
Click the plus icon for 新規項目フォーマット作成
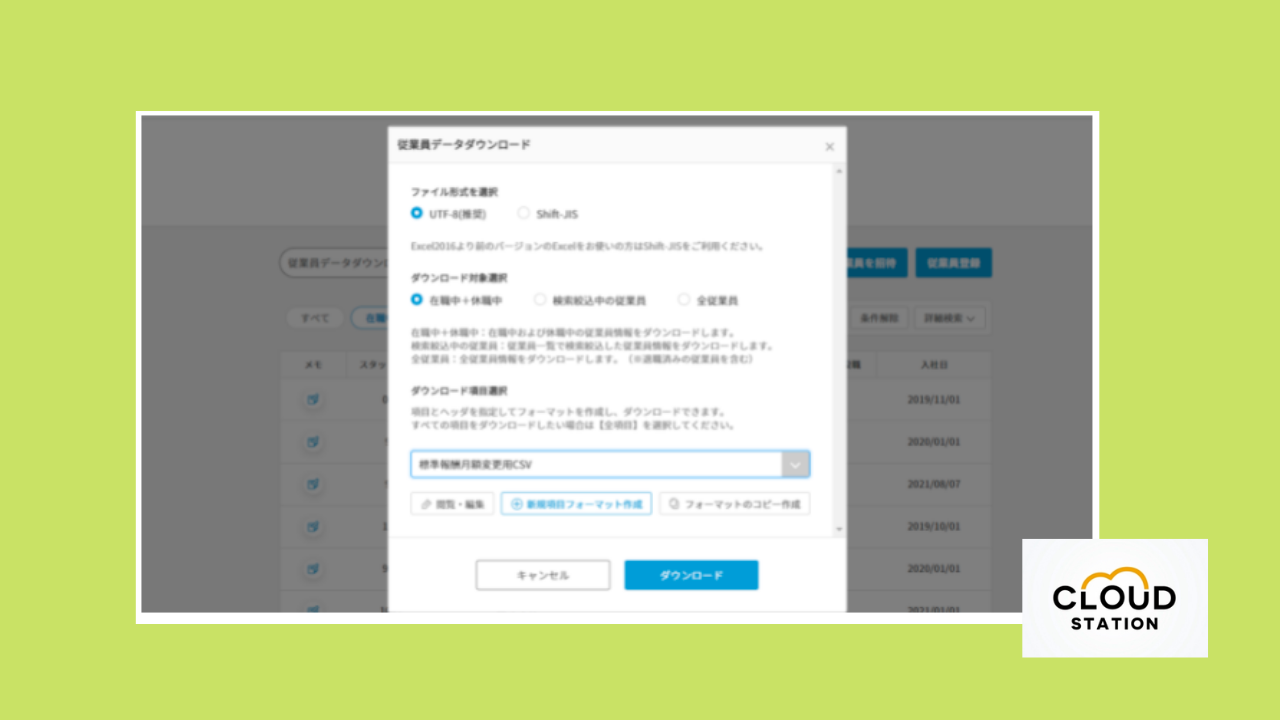[516, 504]
